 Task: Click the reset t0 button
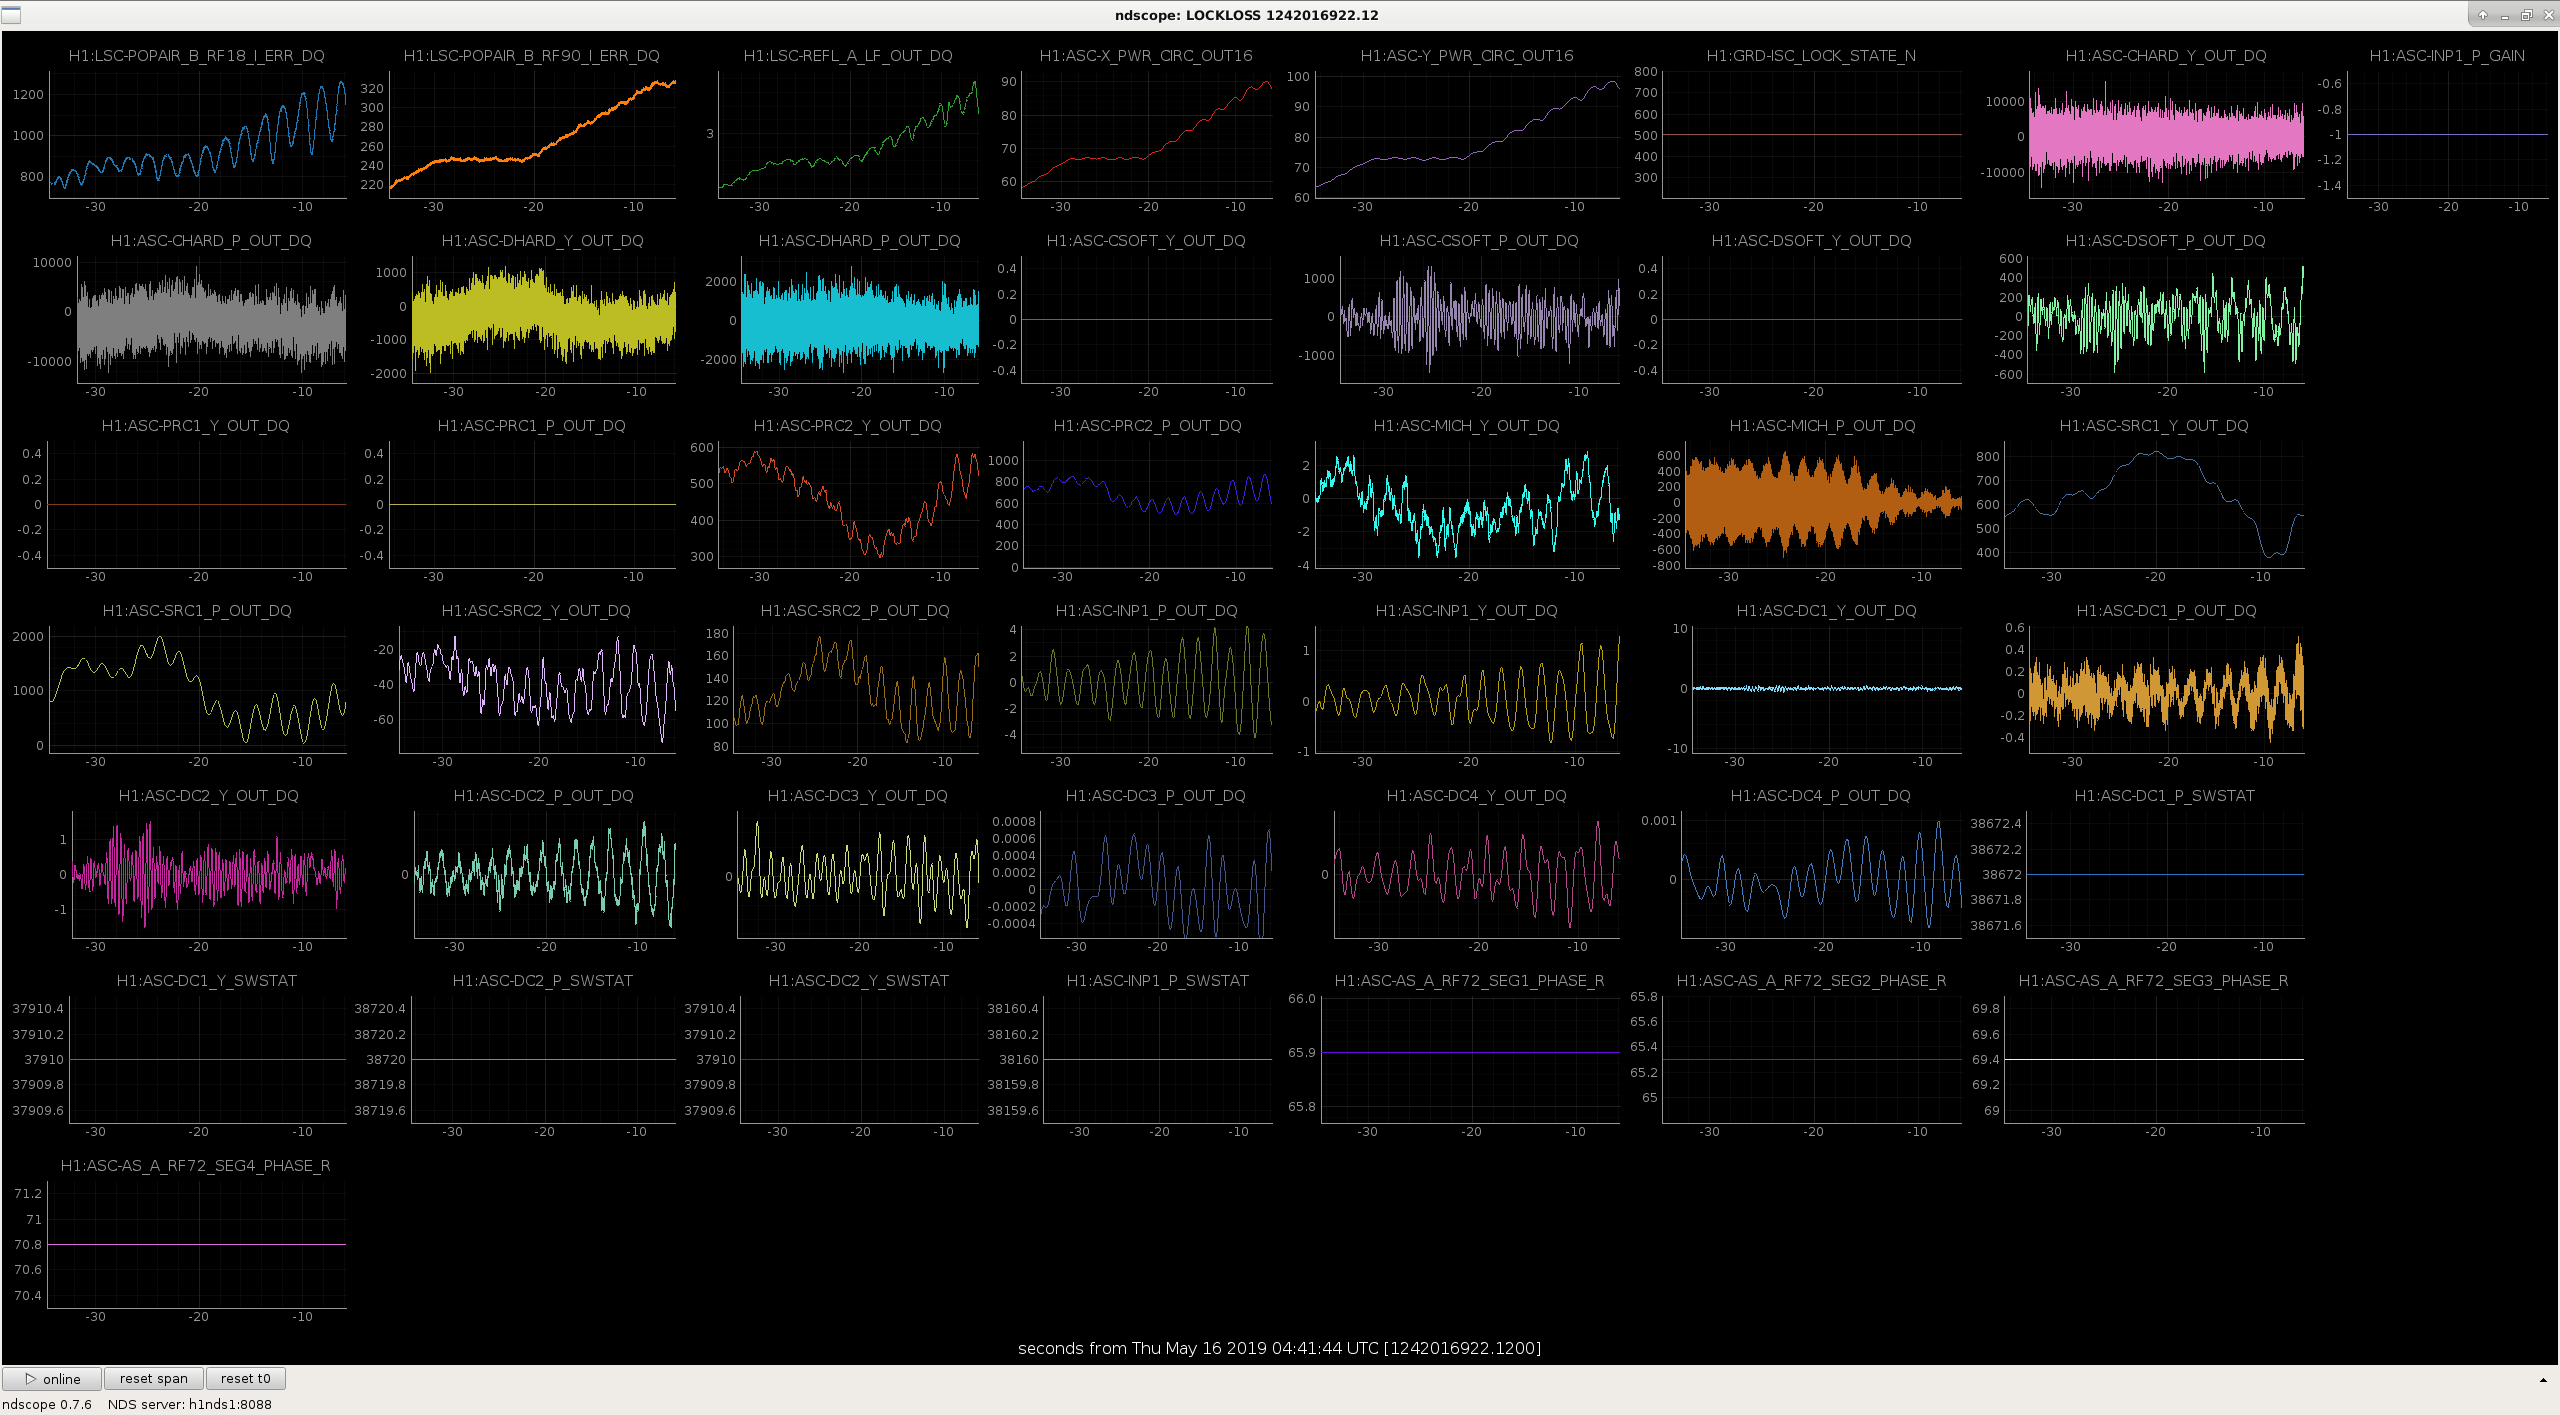click(x=246, y=1378)
